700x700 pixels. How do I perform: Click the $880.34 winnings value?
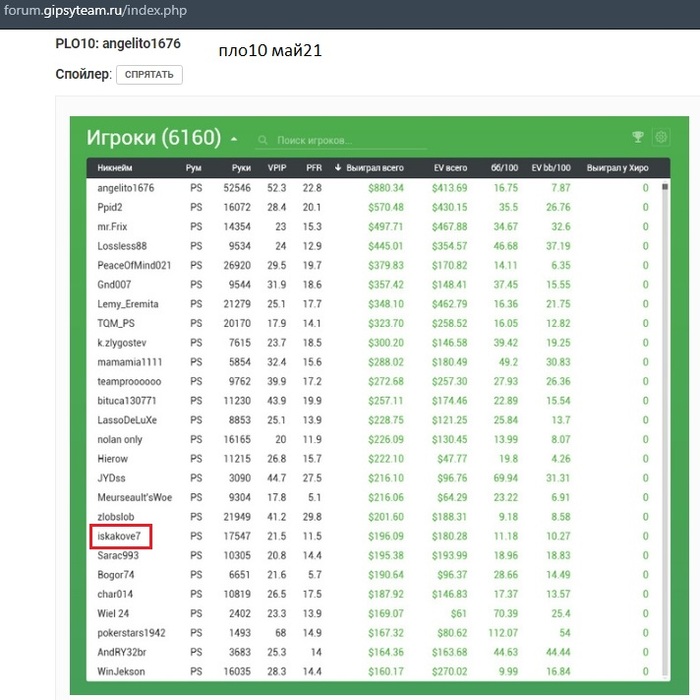coord(386,188)
